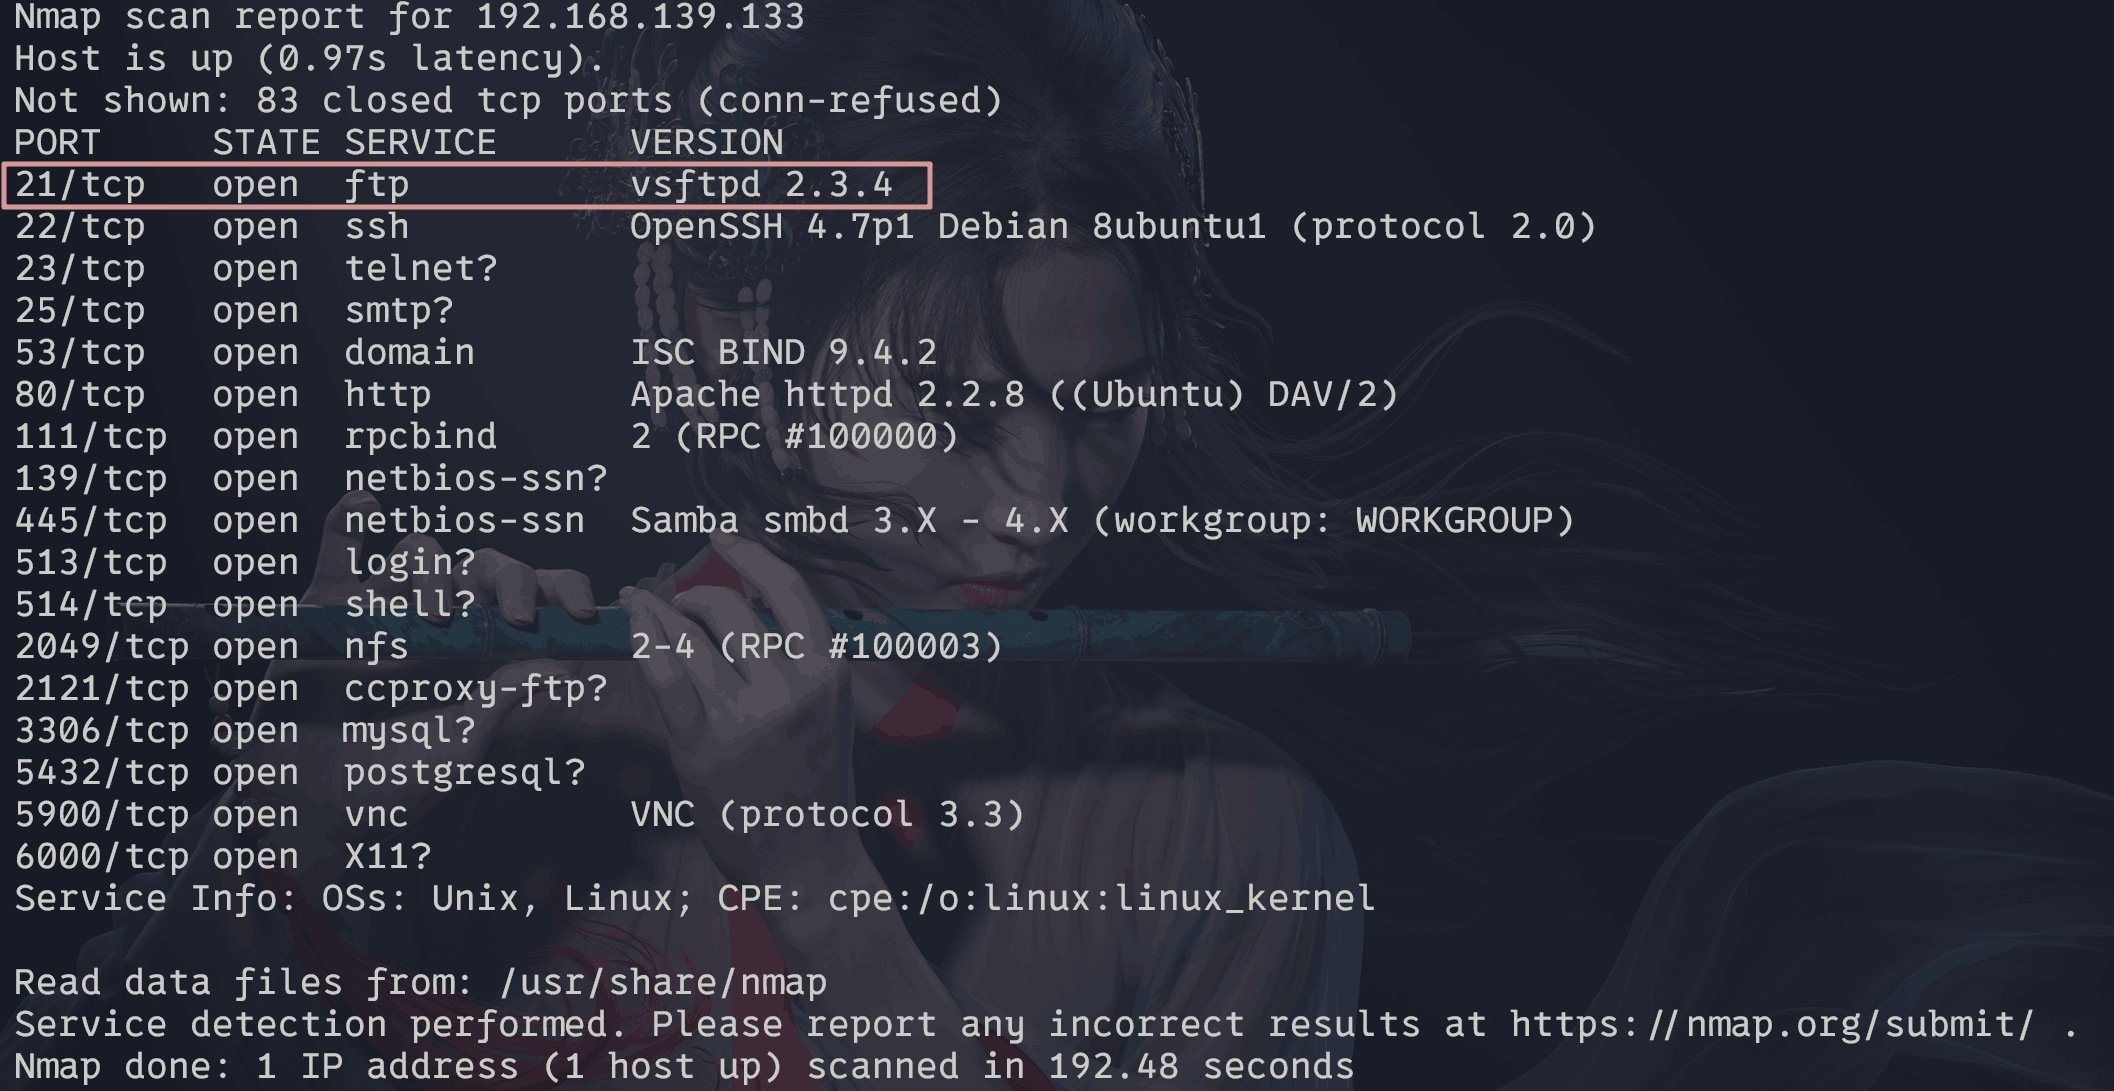Click the 21/tcp port entry
Image resolution: width=2114 pixels, height=1091 pixels.
tap(80, 185)
